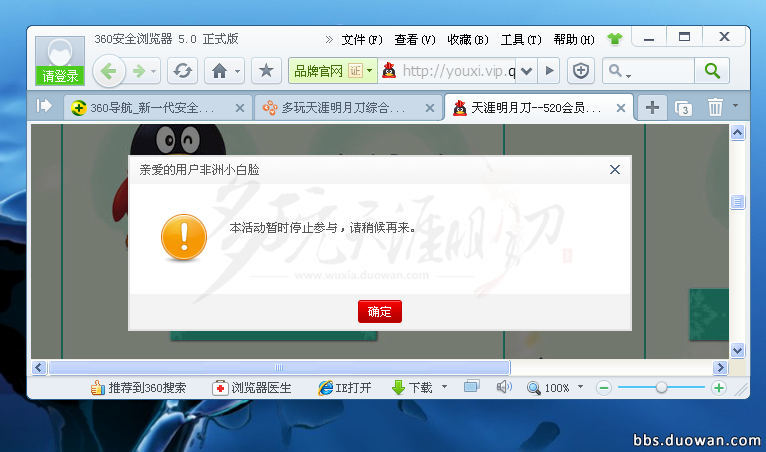The width and height of the screenshot is (766, 452).
Task: Click the 品牌官网 site badge
Action: coord(319,71)
